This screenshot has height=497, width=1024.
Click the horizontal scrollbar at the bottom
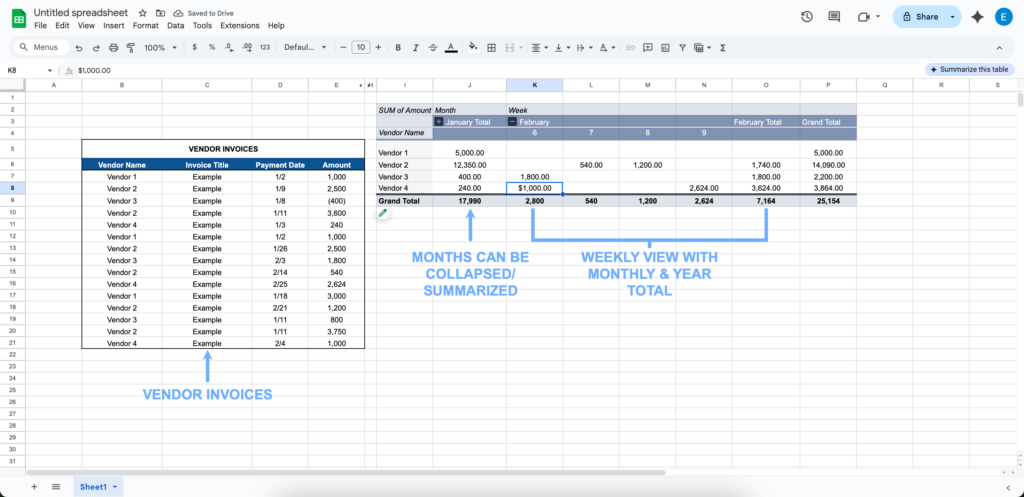346,472
